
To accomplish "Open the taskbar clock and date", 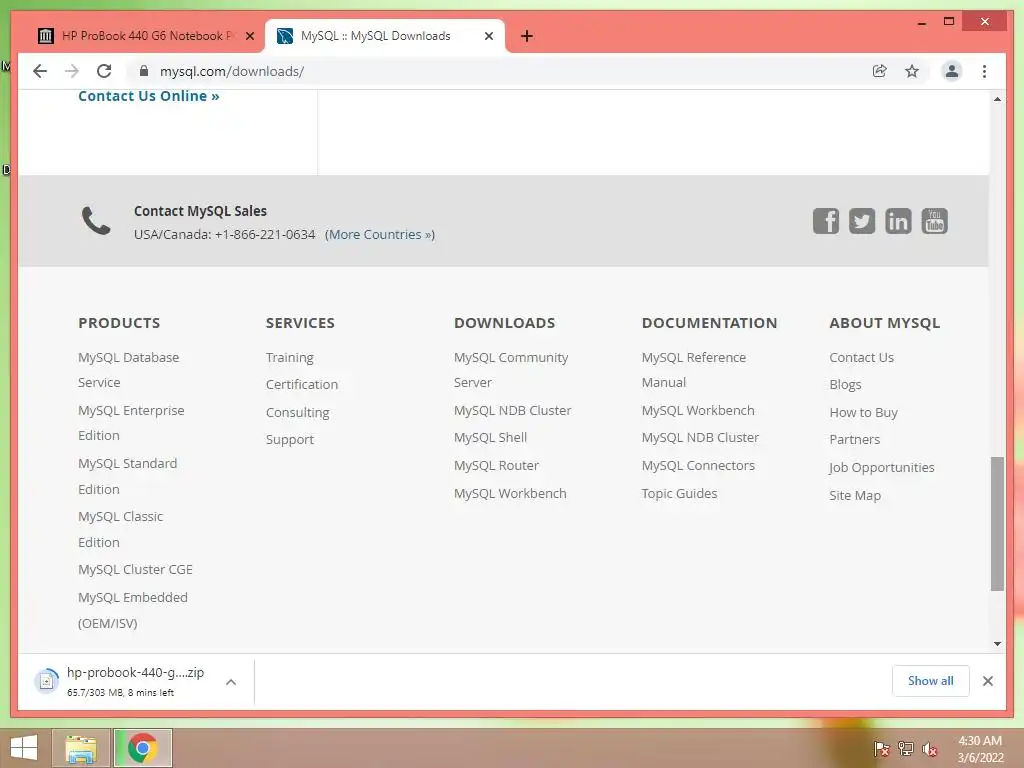I will pyautogui.click(x=980, y=749).
